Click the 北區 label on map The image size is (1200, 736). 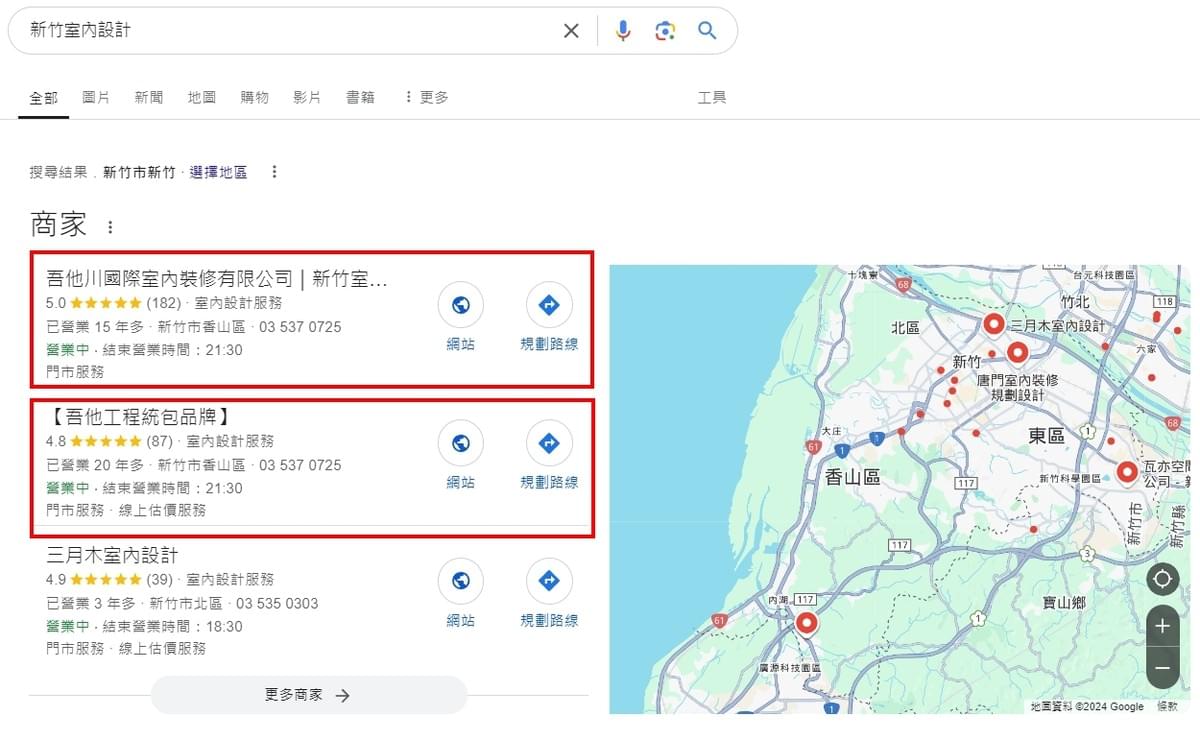(x=904, y=327)
